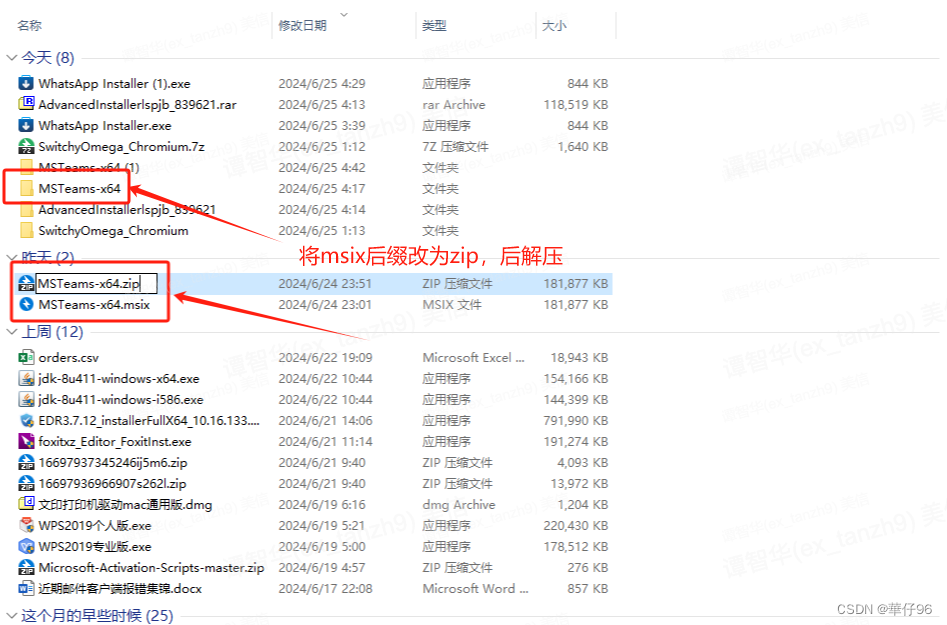Select the file name jdk-8u411-windows-x64.exe

pos(118,379)
